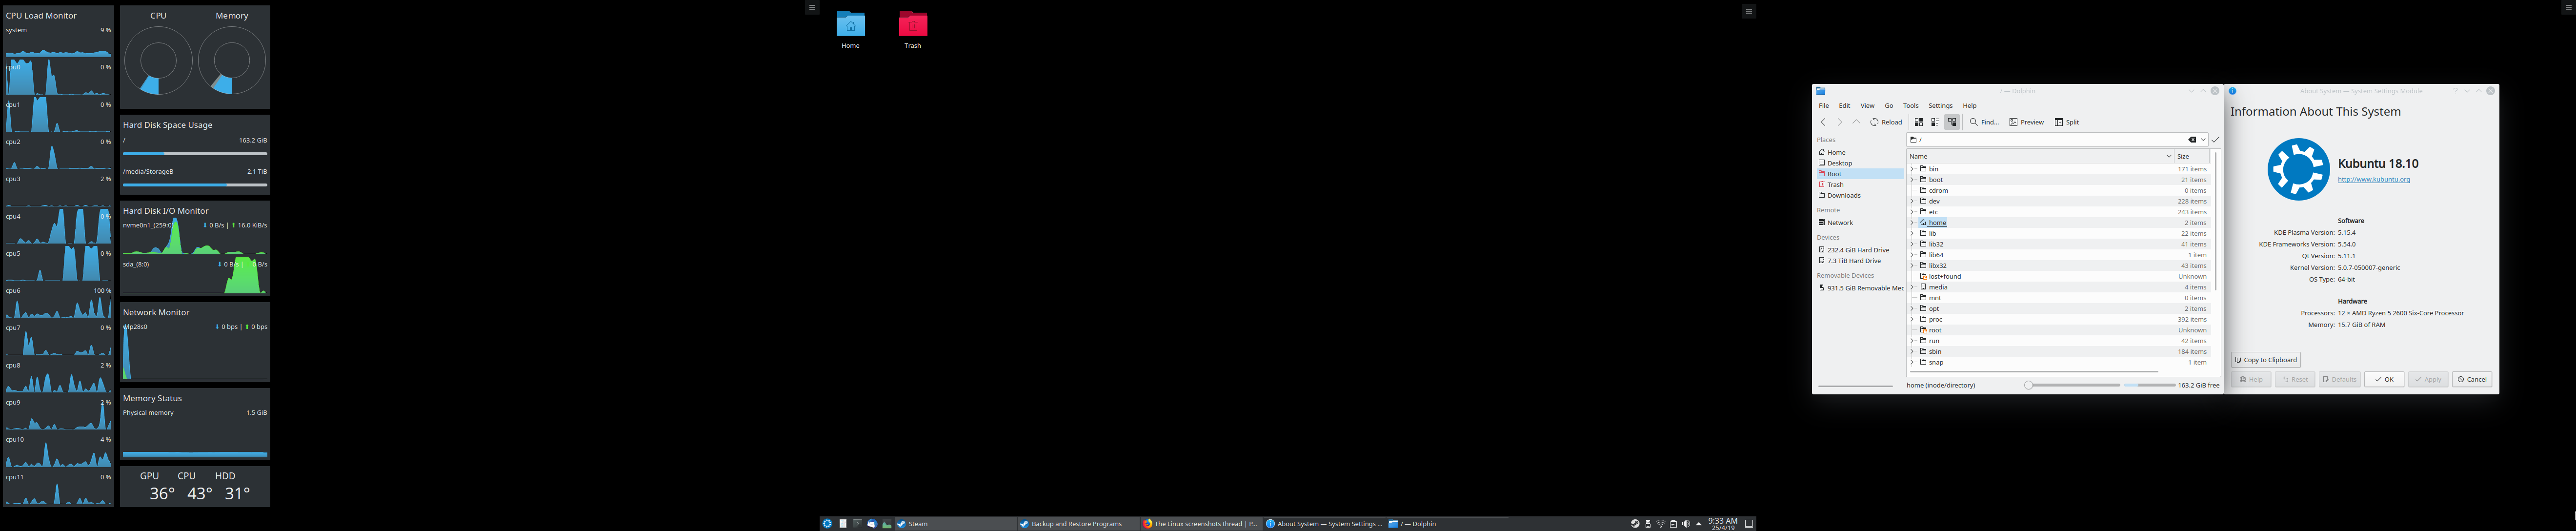The image size is (2576, 531).
Task: Open the View menu in Dolphin
Action: point(1867,106)
